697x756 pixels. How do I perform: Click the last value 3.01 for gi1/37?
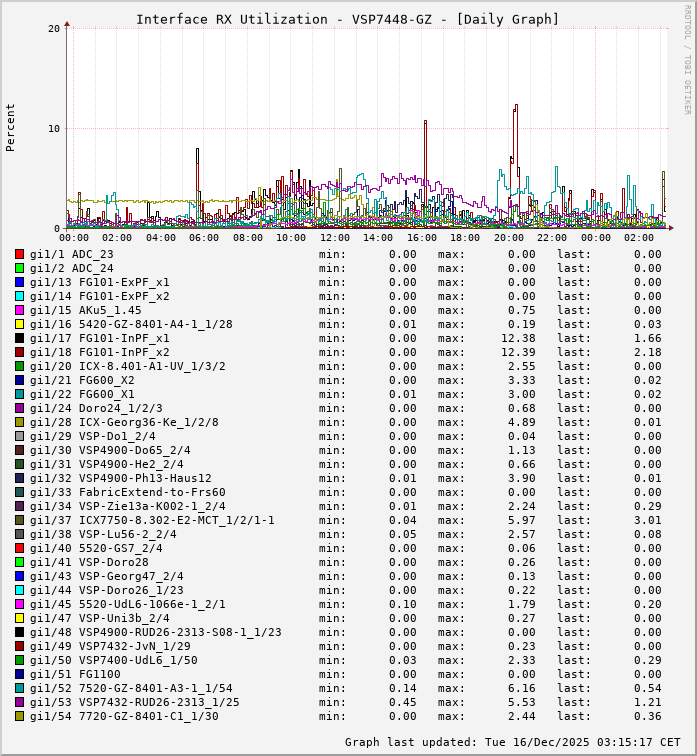pos(647,520)
